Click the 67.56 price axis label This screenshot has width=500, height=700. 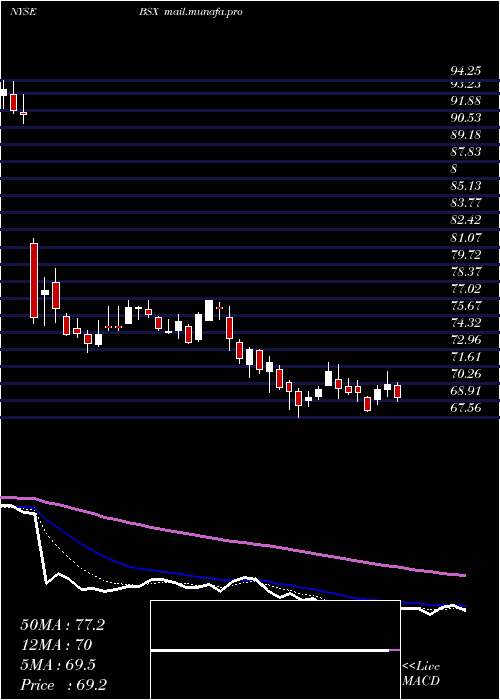(466, 408)
